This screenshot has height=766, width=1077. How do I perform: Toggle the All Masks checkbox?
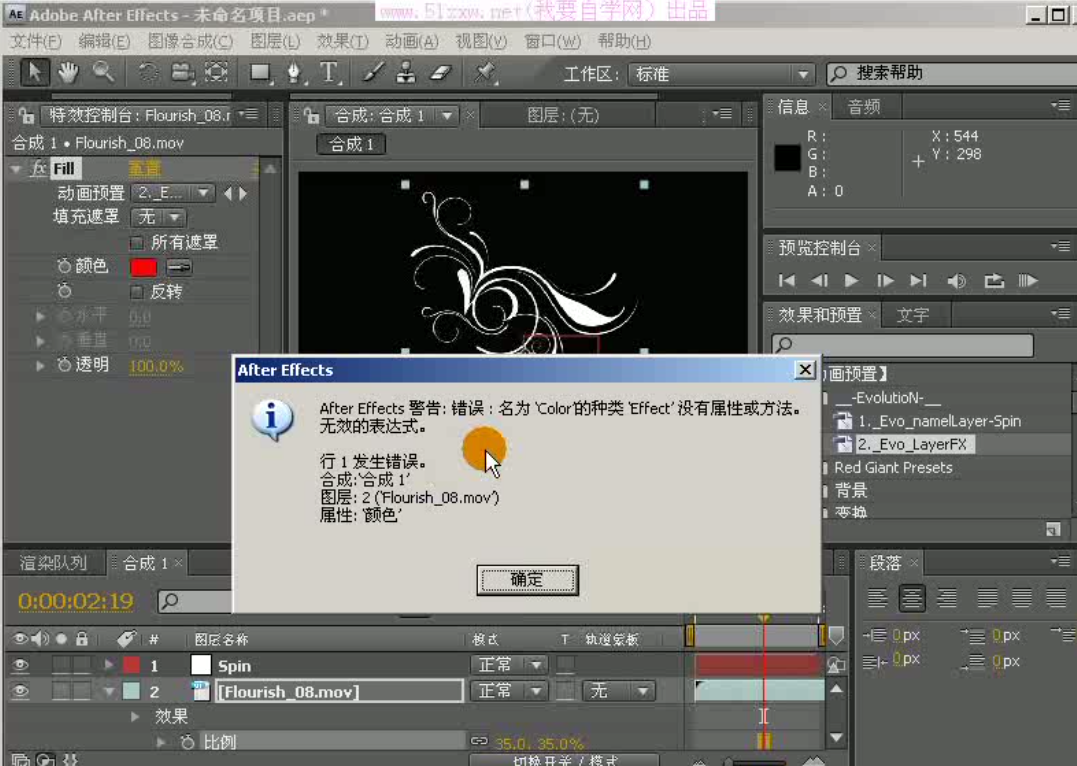coord(137,243)
